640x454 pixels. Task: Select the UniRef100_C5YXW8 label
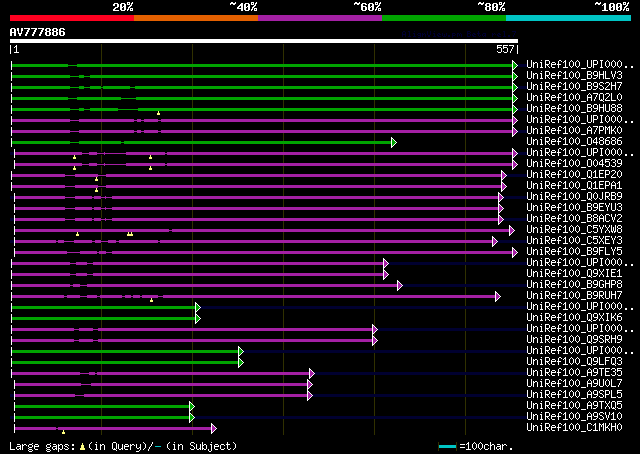[x=574, y=229]
